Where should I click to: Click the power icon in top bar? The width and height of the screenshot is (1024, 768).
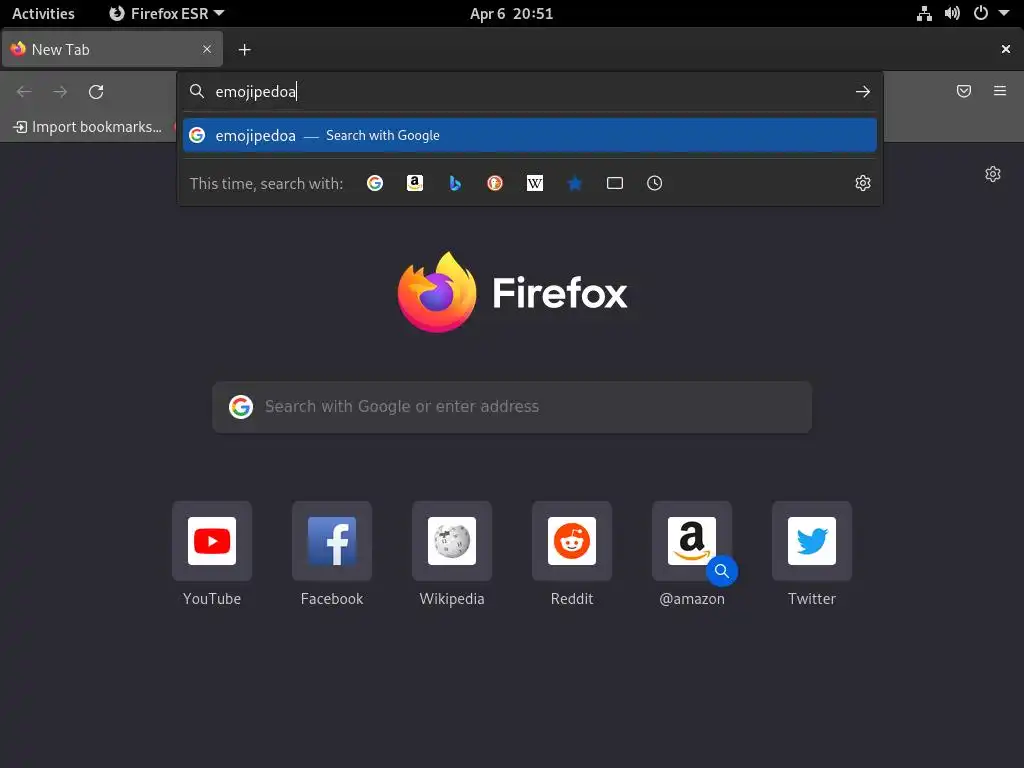point(981,13)
